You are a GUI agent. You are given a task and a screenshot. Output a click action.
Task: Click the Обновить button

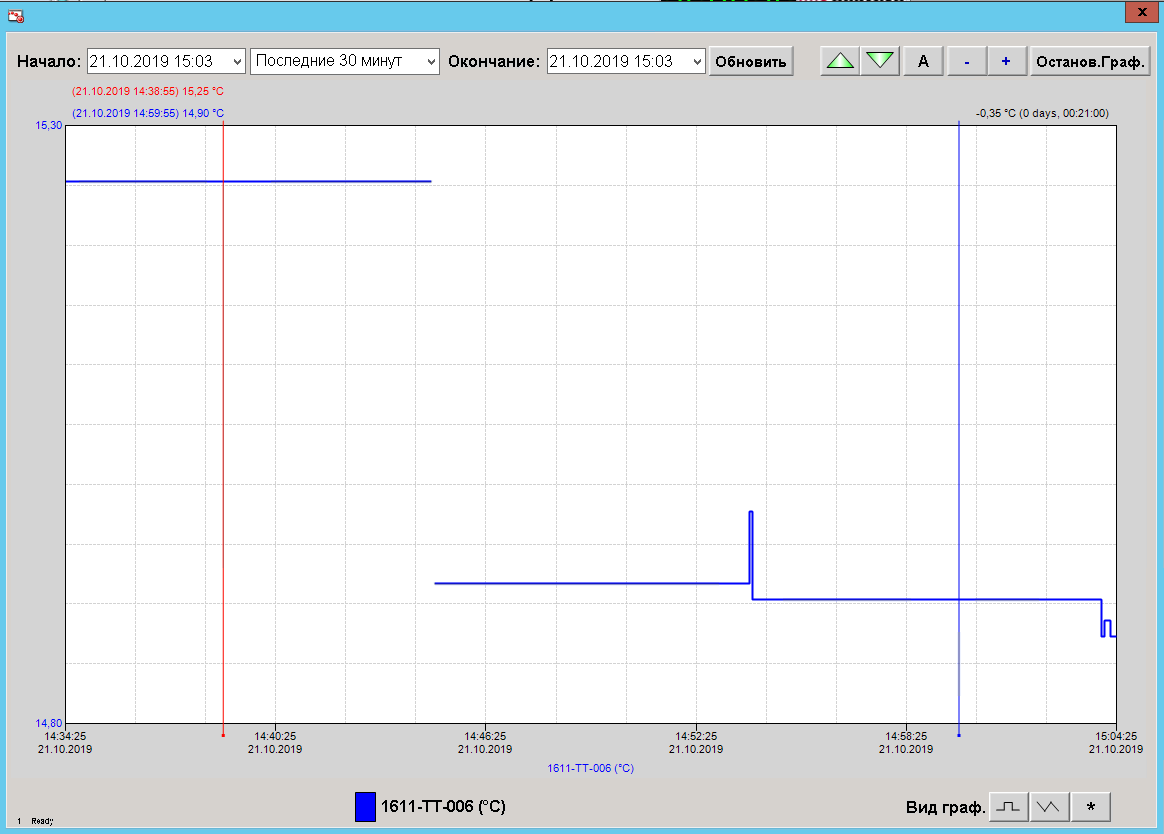[751, 61]
